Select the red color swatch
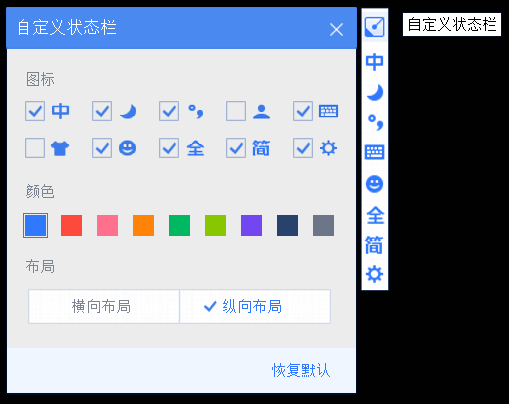509x404 pixels. point(71,226)
